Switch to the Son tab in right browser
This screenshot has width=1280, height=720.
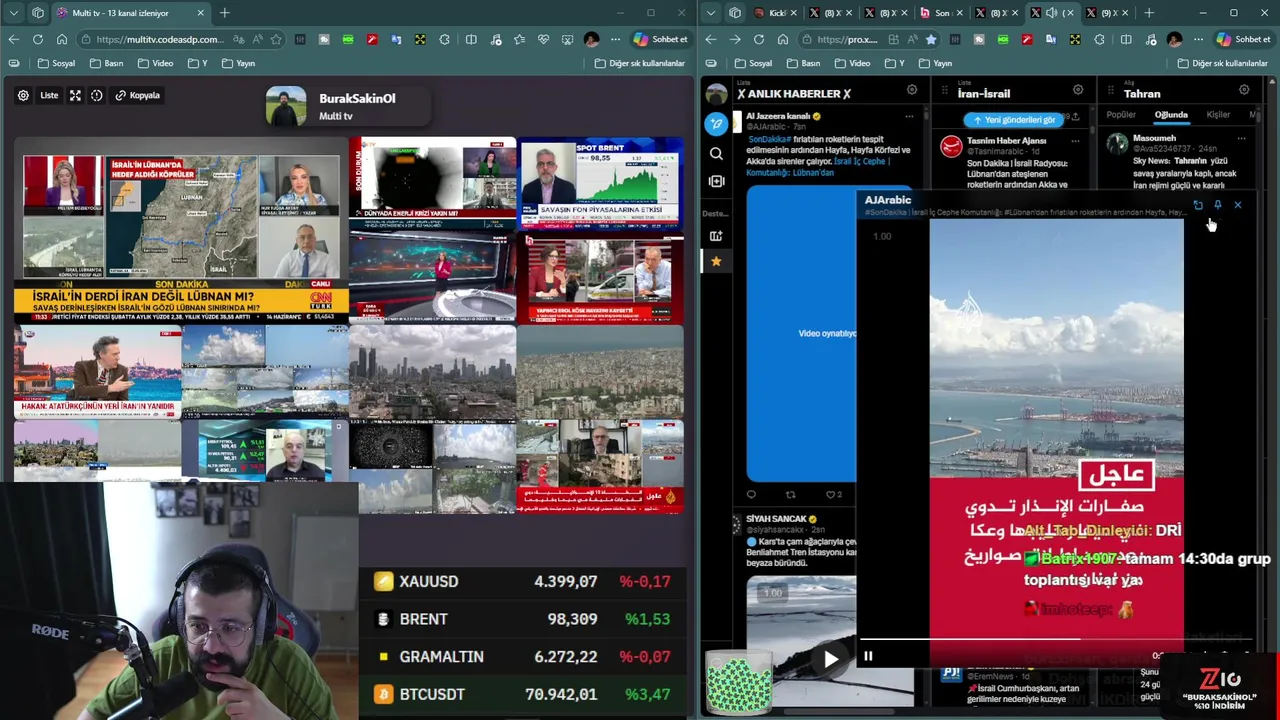941,13
